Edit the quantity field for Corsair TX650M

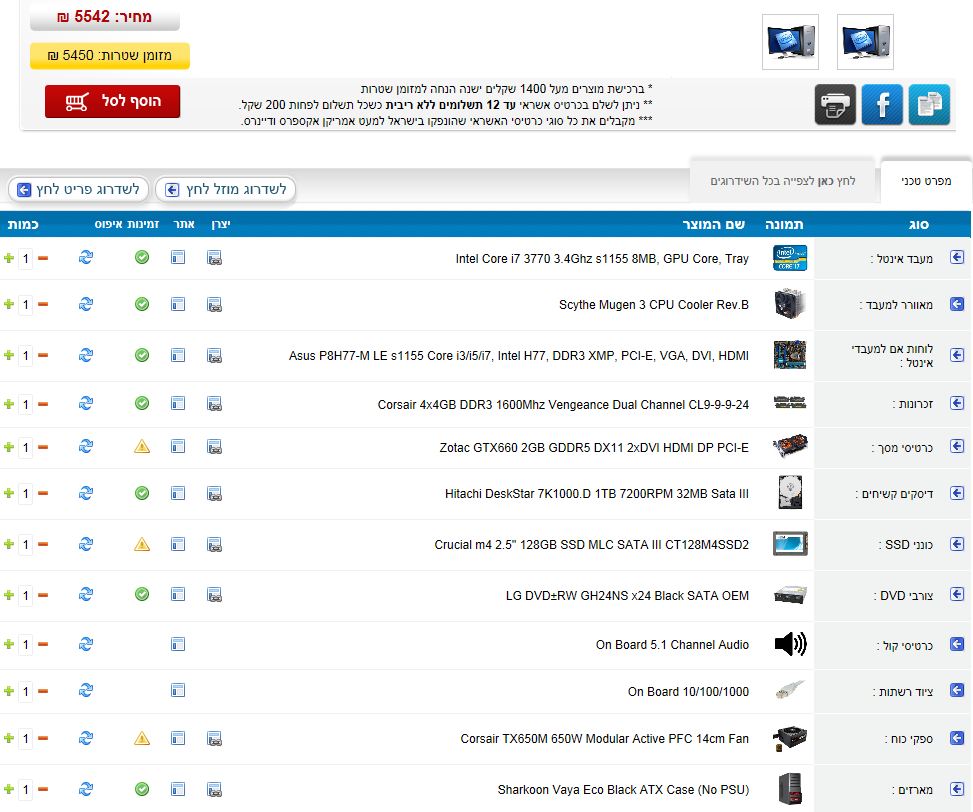[26, 739]
